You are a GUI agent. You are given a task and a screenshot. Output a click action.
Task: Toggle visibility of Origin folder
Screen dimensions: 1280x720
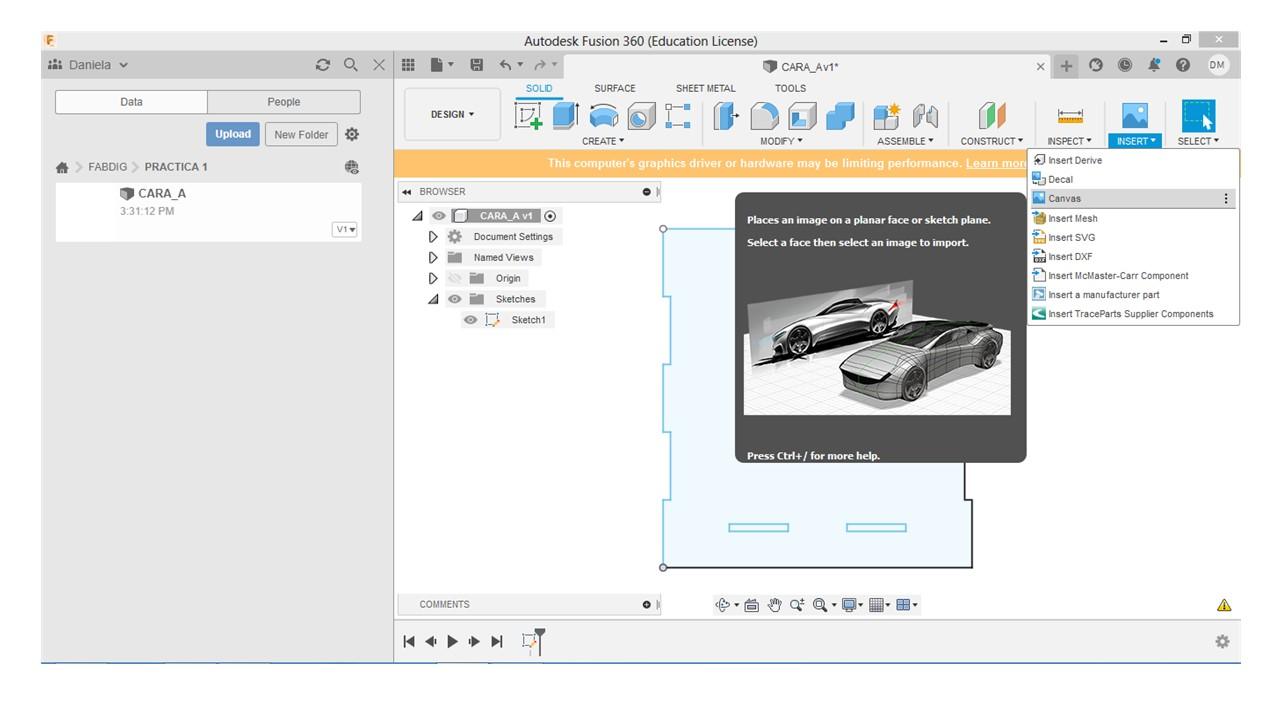(455, 278)
